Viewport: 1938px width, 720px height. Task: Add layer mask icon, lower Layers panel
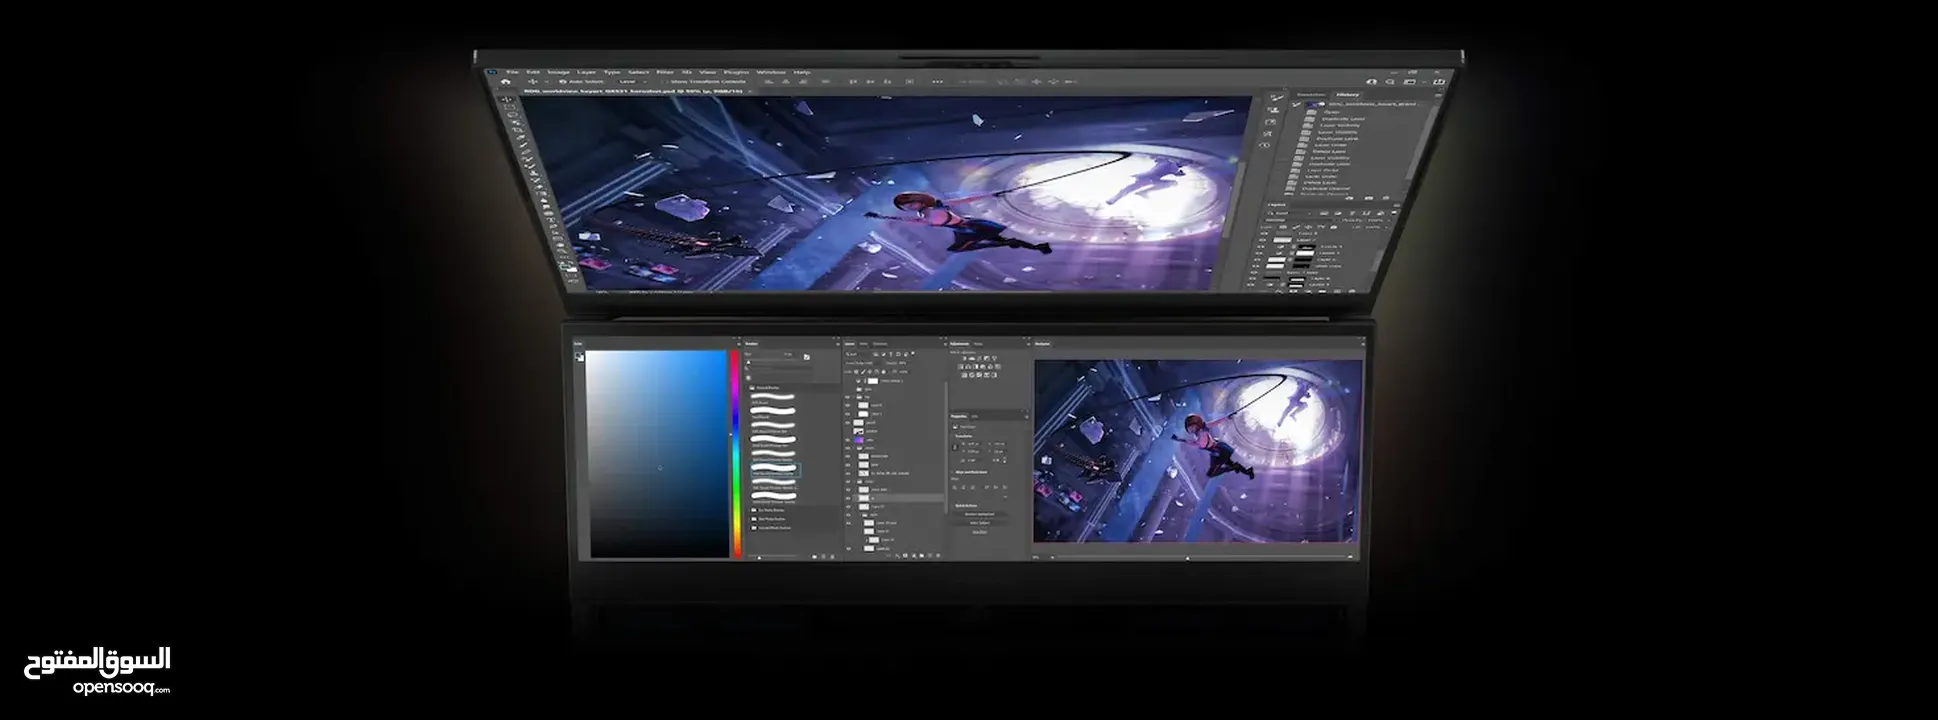click(x=905, y=555)
